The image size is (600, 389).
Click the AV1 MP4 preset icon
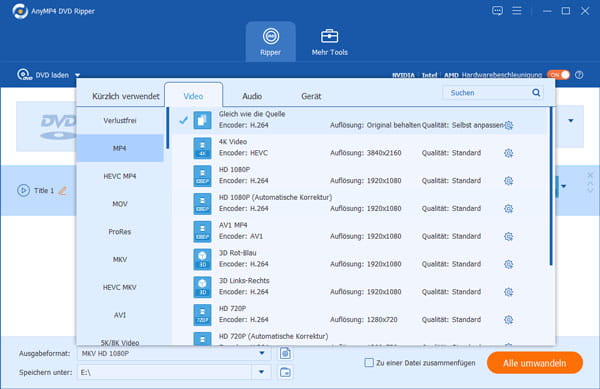click(202, 231)
